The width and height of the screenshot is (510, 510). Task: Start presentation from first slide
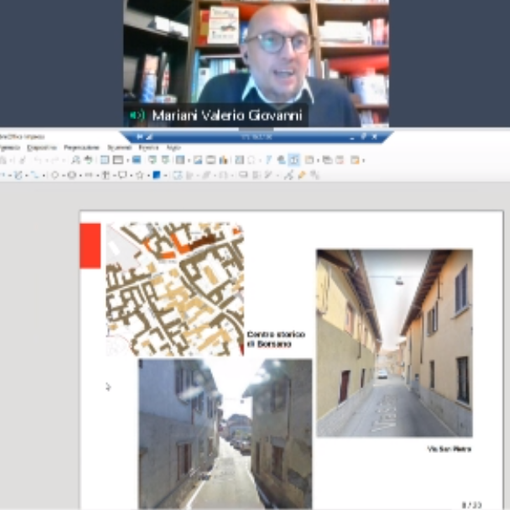tap(152, 160)
